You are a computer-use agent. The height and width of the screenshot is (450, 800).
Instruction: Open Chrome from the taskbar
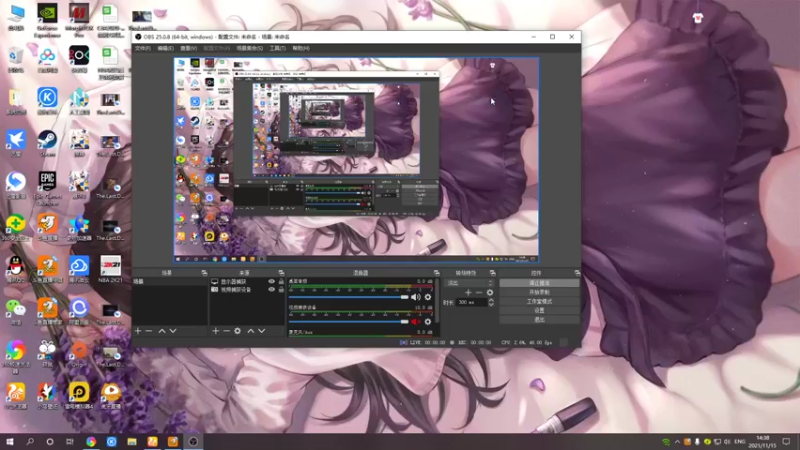(x=91, y=442)
